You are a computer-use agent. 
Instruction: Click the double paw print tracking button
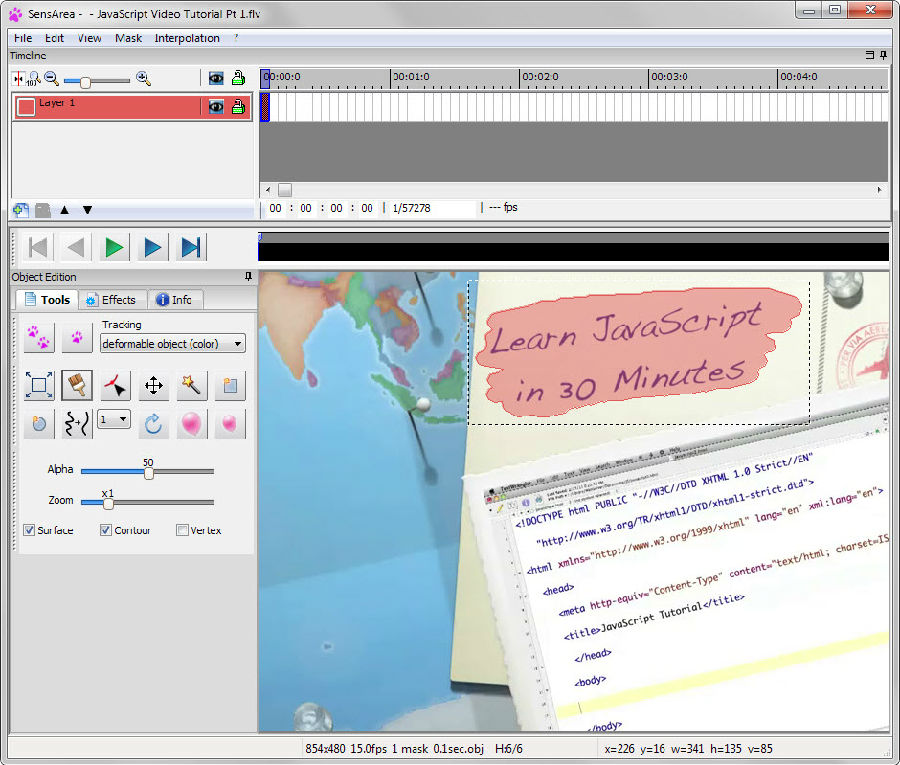coord(40,338)
